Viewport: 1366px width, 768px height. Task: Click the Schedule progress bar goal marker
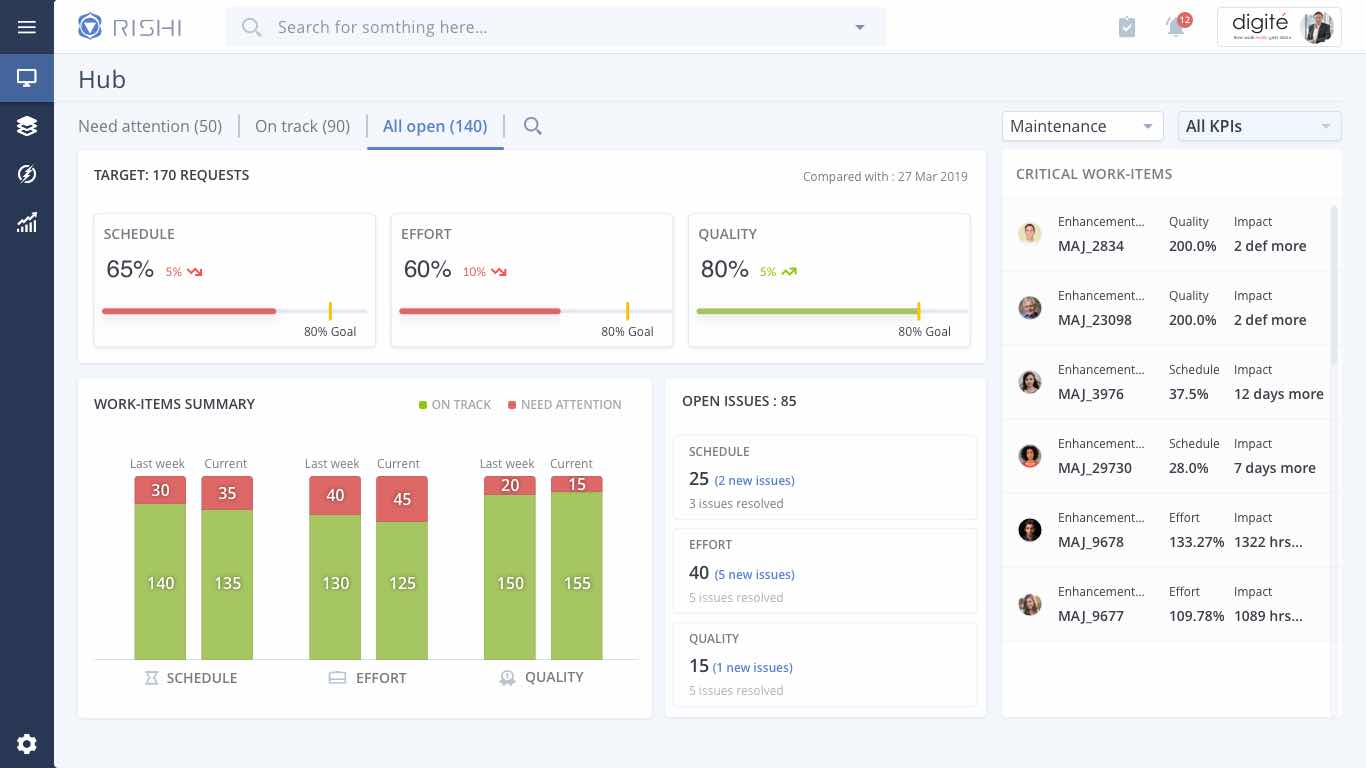(330, 311)
